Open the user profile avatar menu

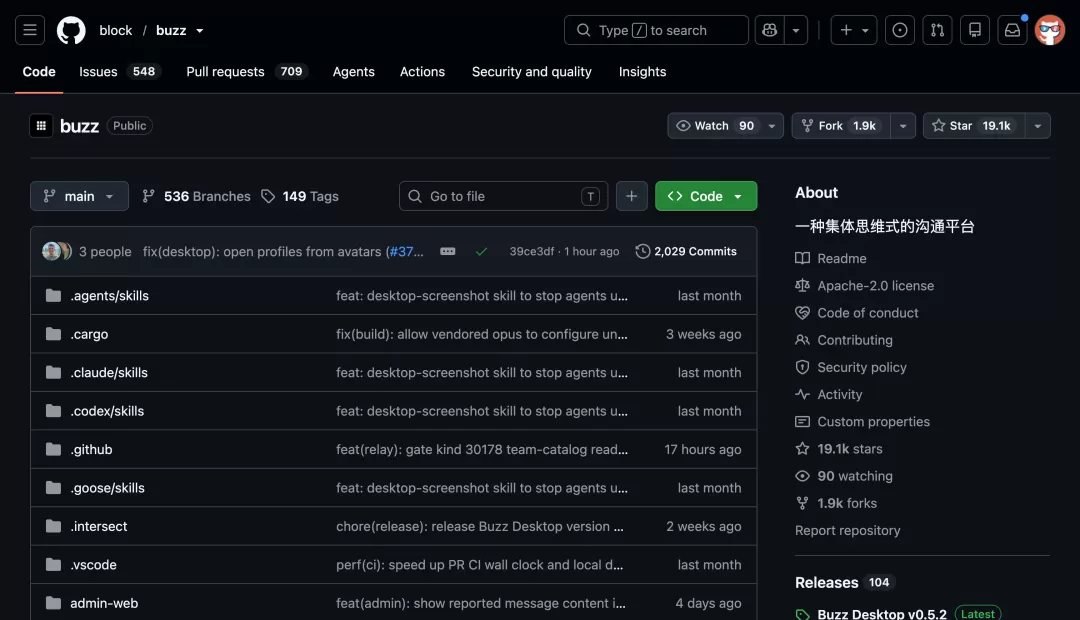(x=1050, y=30)
